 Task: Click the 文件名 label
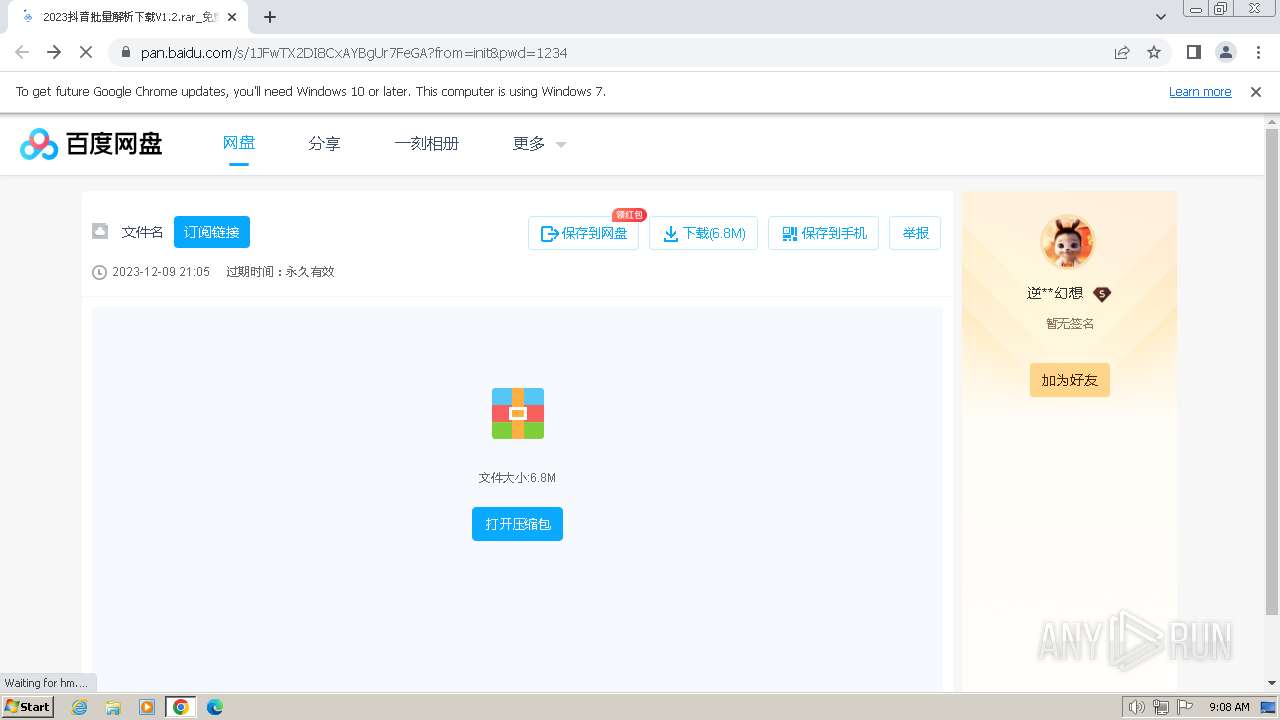click(x=142, y=232)
